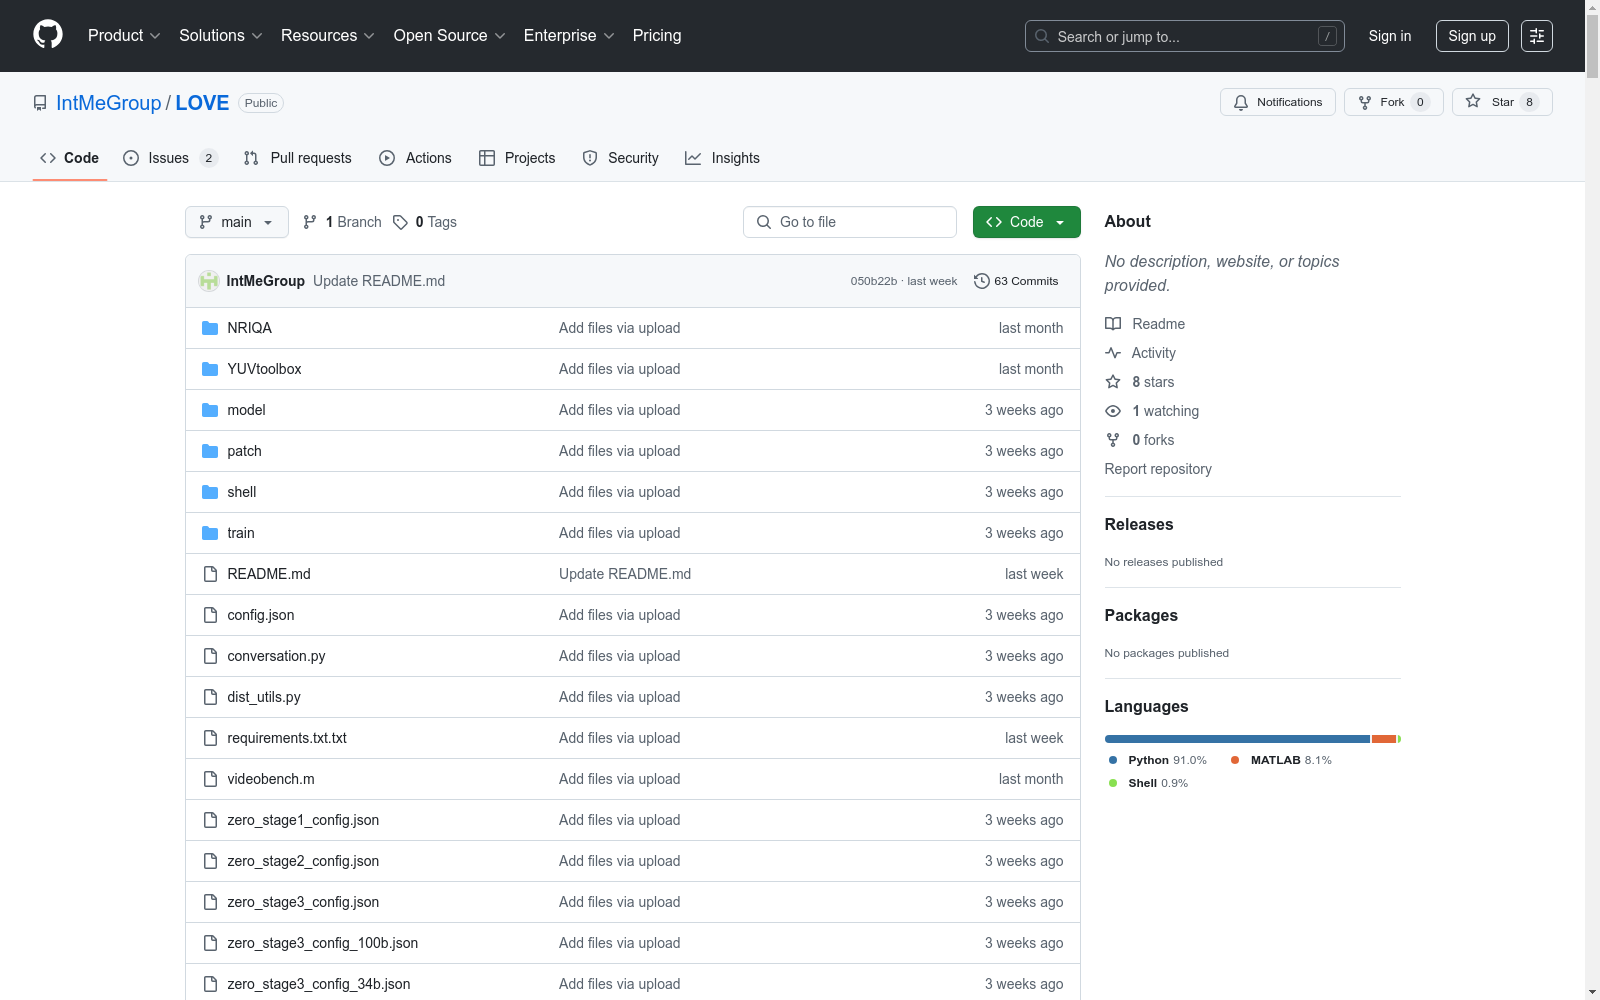The height and width of the screenshot is (1000, 1600).
Task: Expand the Open Source menu
Action: pos(450,36)
